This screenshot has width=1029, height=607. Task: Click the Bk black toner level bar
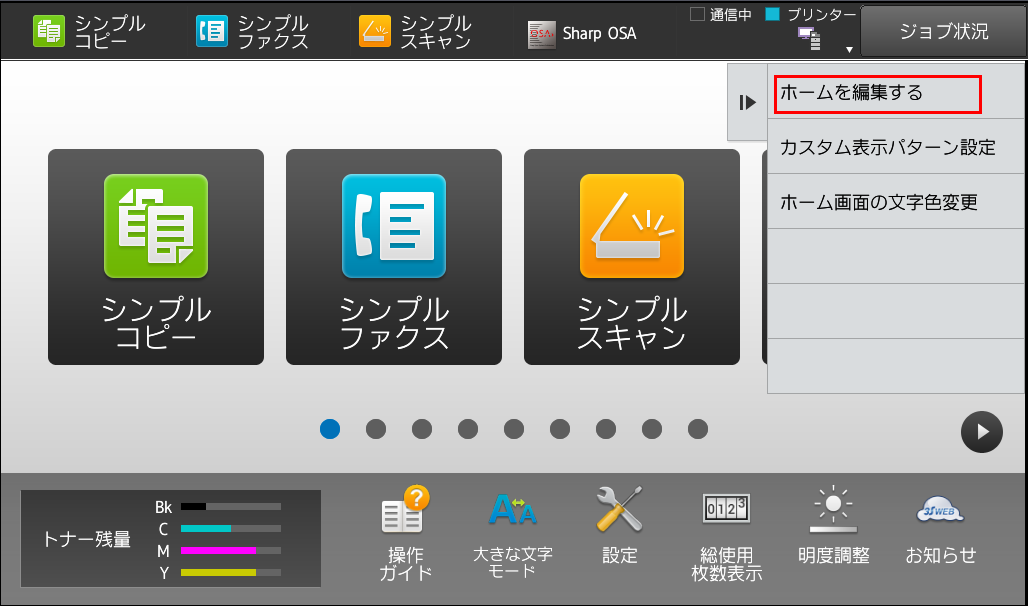pyautogui.click(x=231, y=507)
